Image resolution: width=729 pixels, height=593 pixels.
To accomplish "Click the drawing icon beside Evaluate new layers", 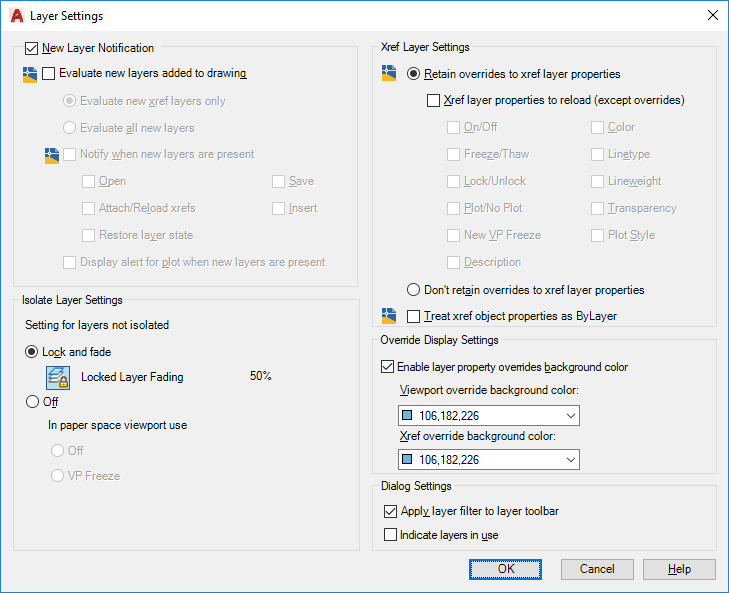I will 29,73.
